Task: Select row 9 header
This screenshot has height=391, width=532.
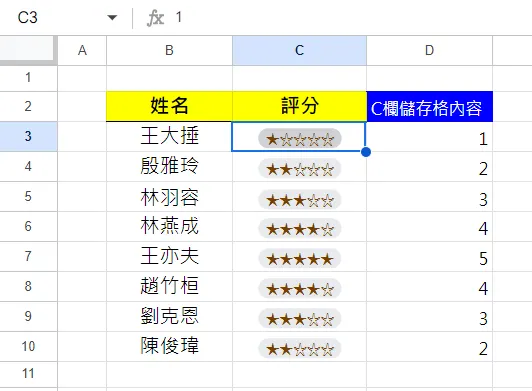Action: (x=28, y=316)
